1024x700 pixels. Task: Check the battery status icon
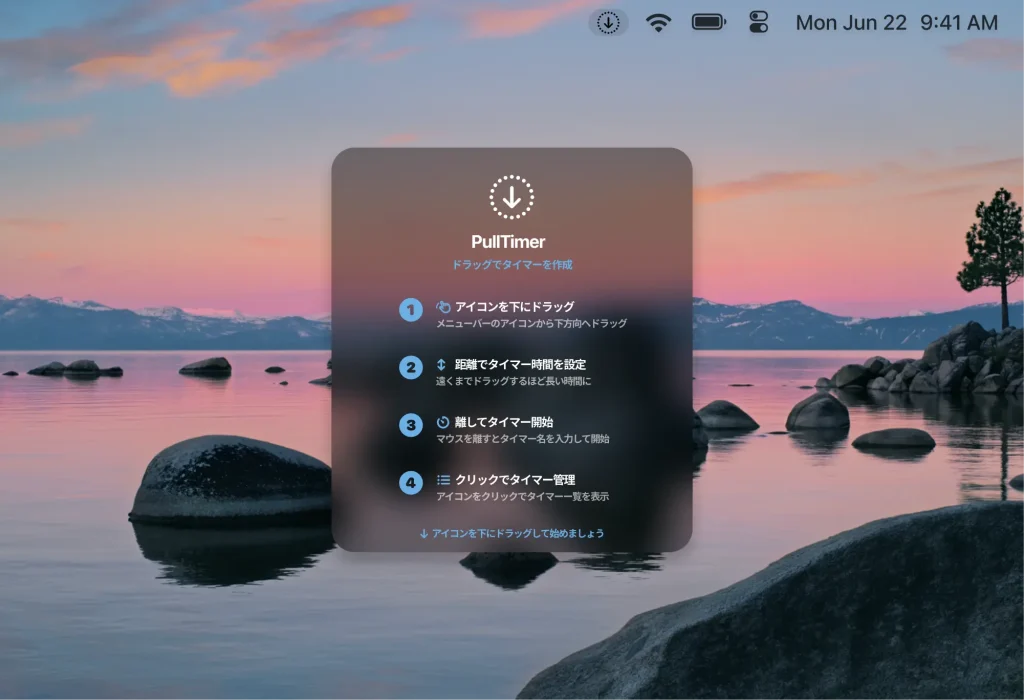(709, 22)
